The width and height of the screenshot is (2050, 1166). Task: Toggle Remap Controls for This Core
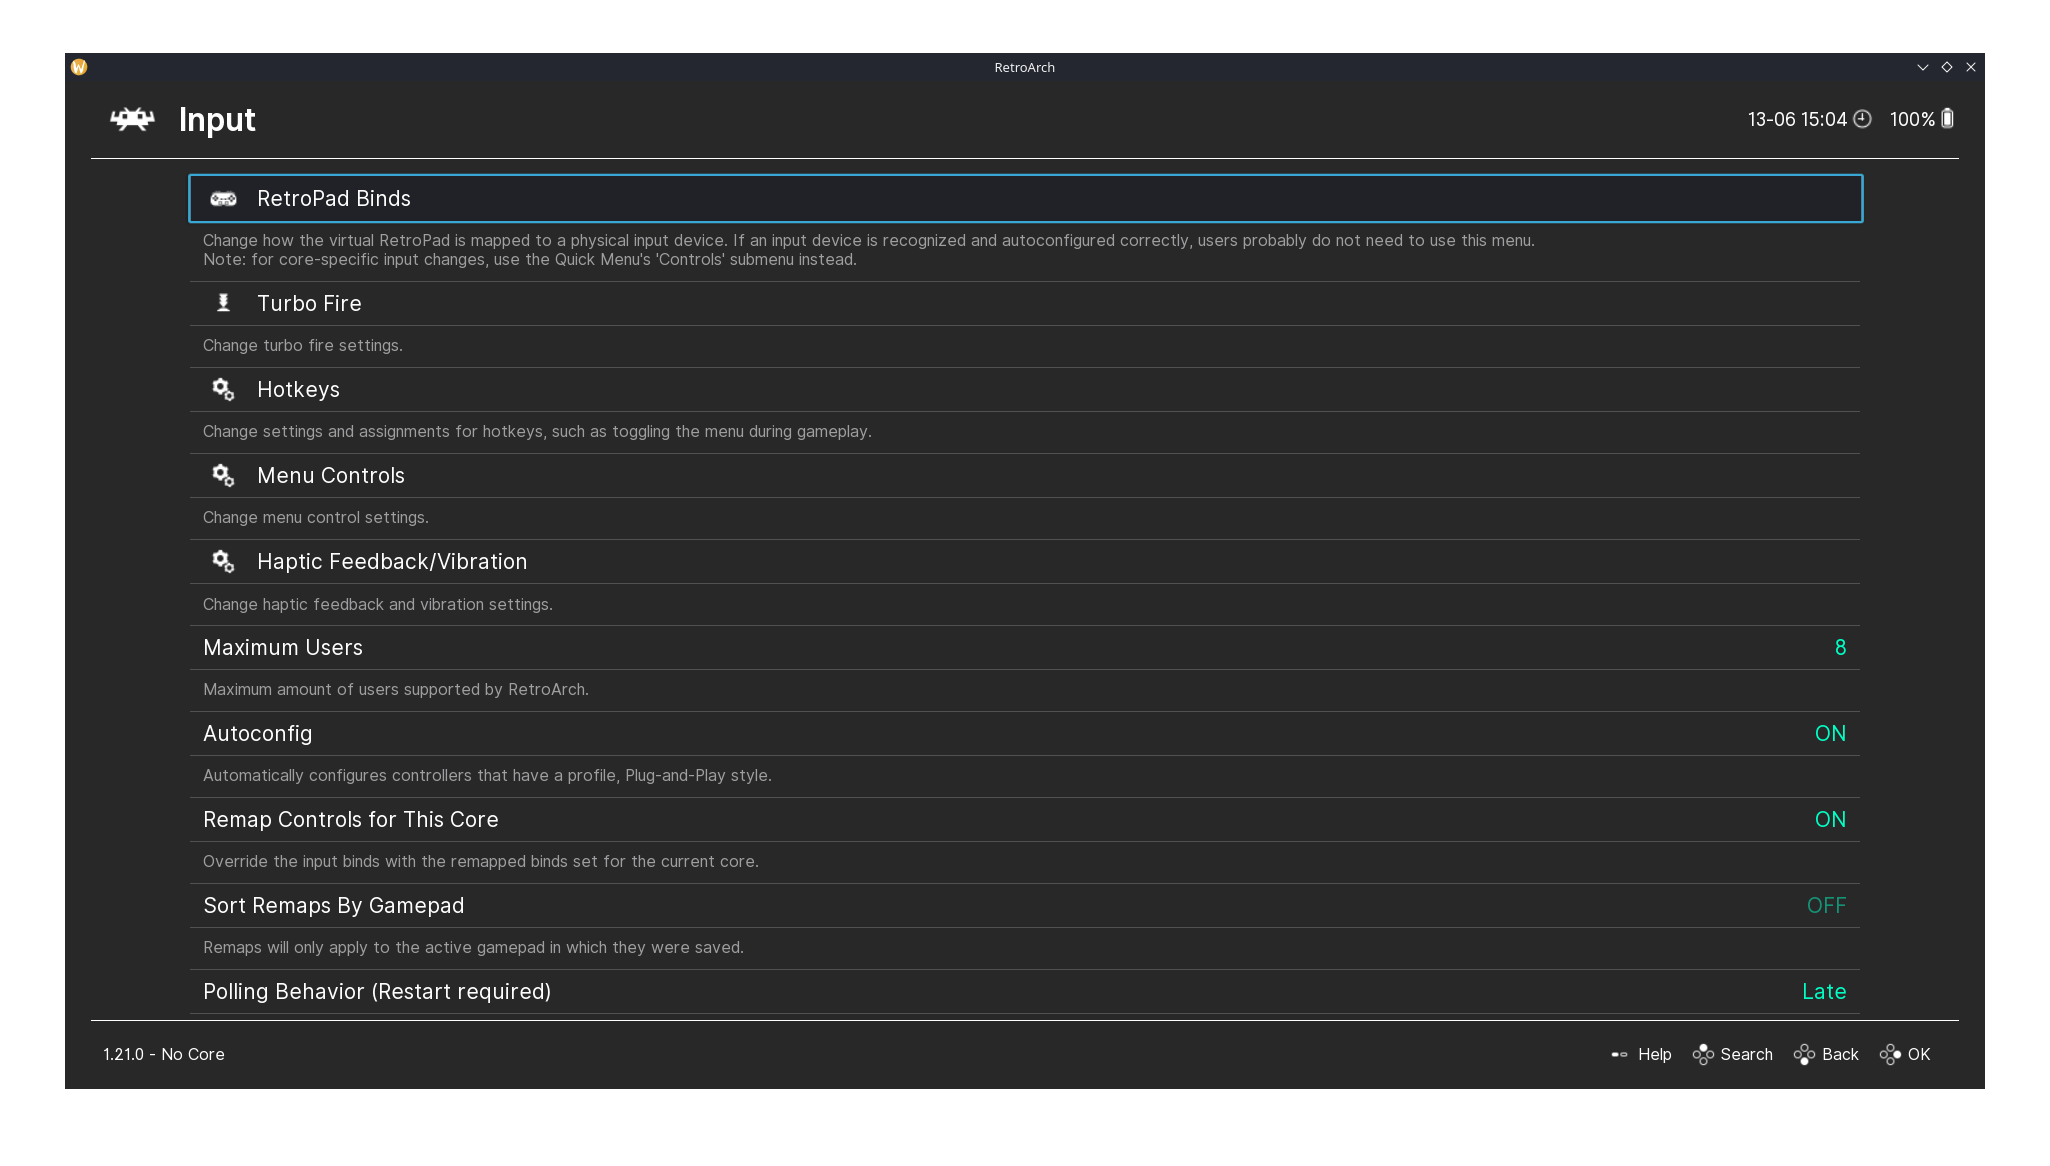coord(1829,820)
